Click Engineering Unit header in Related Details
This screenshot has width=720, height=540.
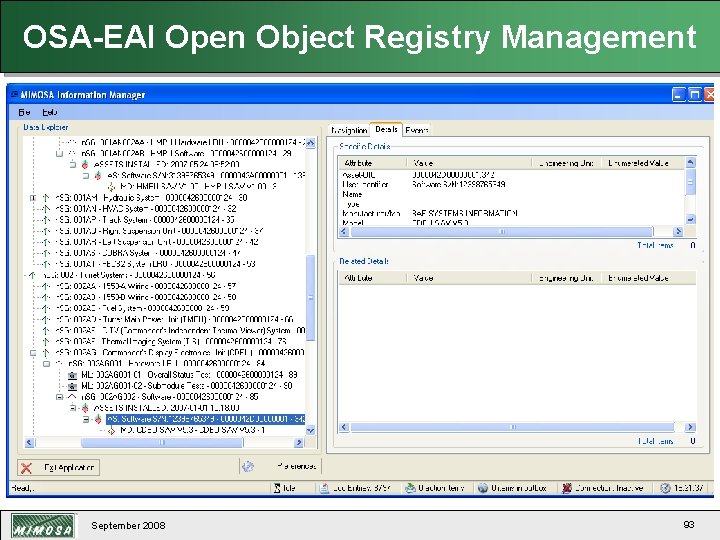566,278
